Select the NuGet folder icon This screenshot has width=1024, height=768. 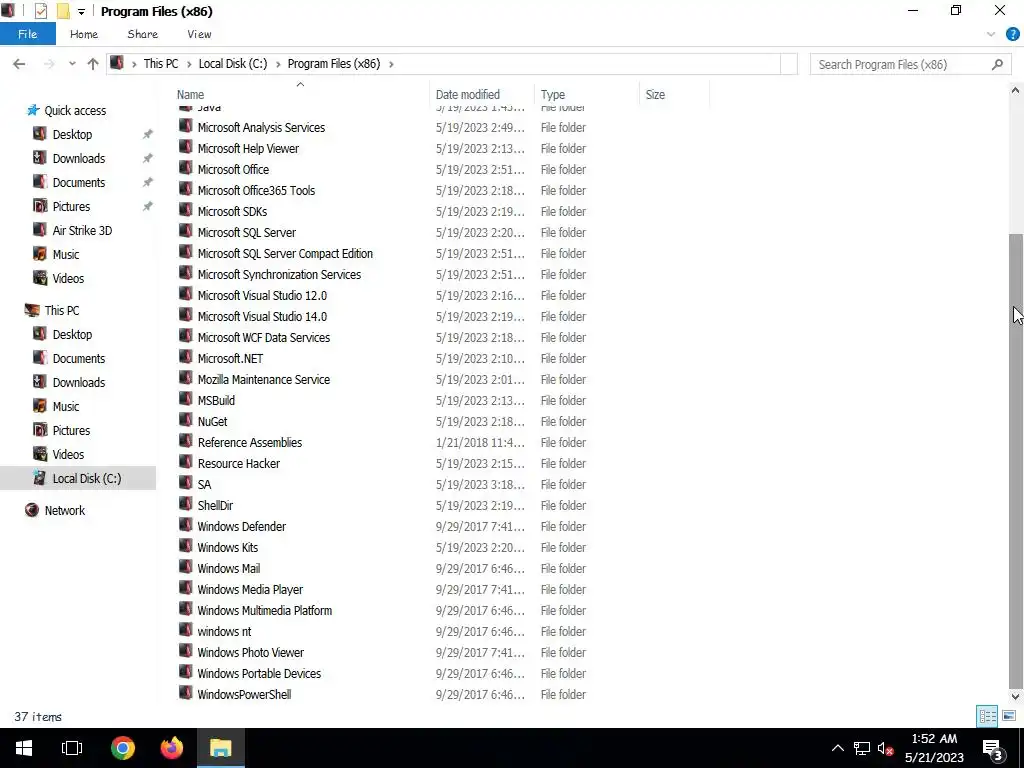point(186,421)
